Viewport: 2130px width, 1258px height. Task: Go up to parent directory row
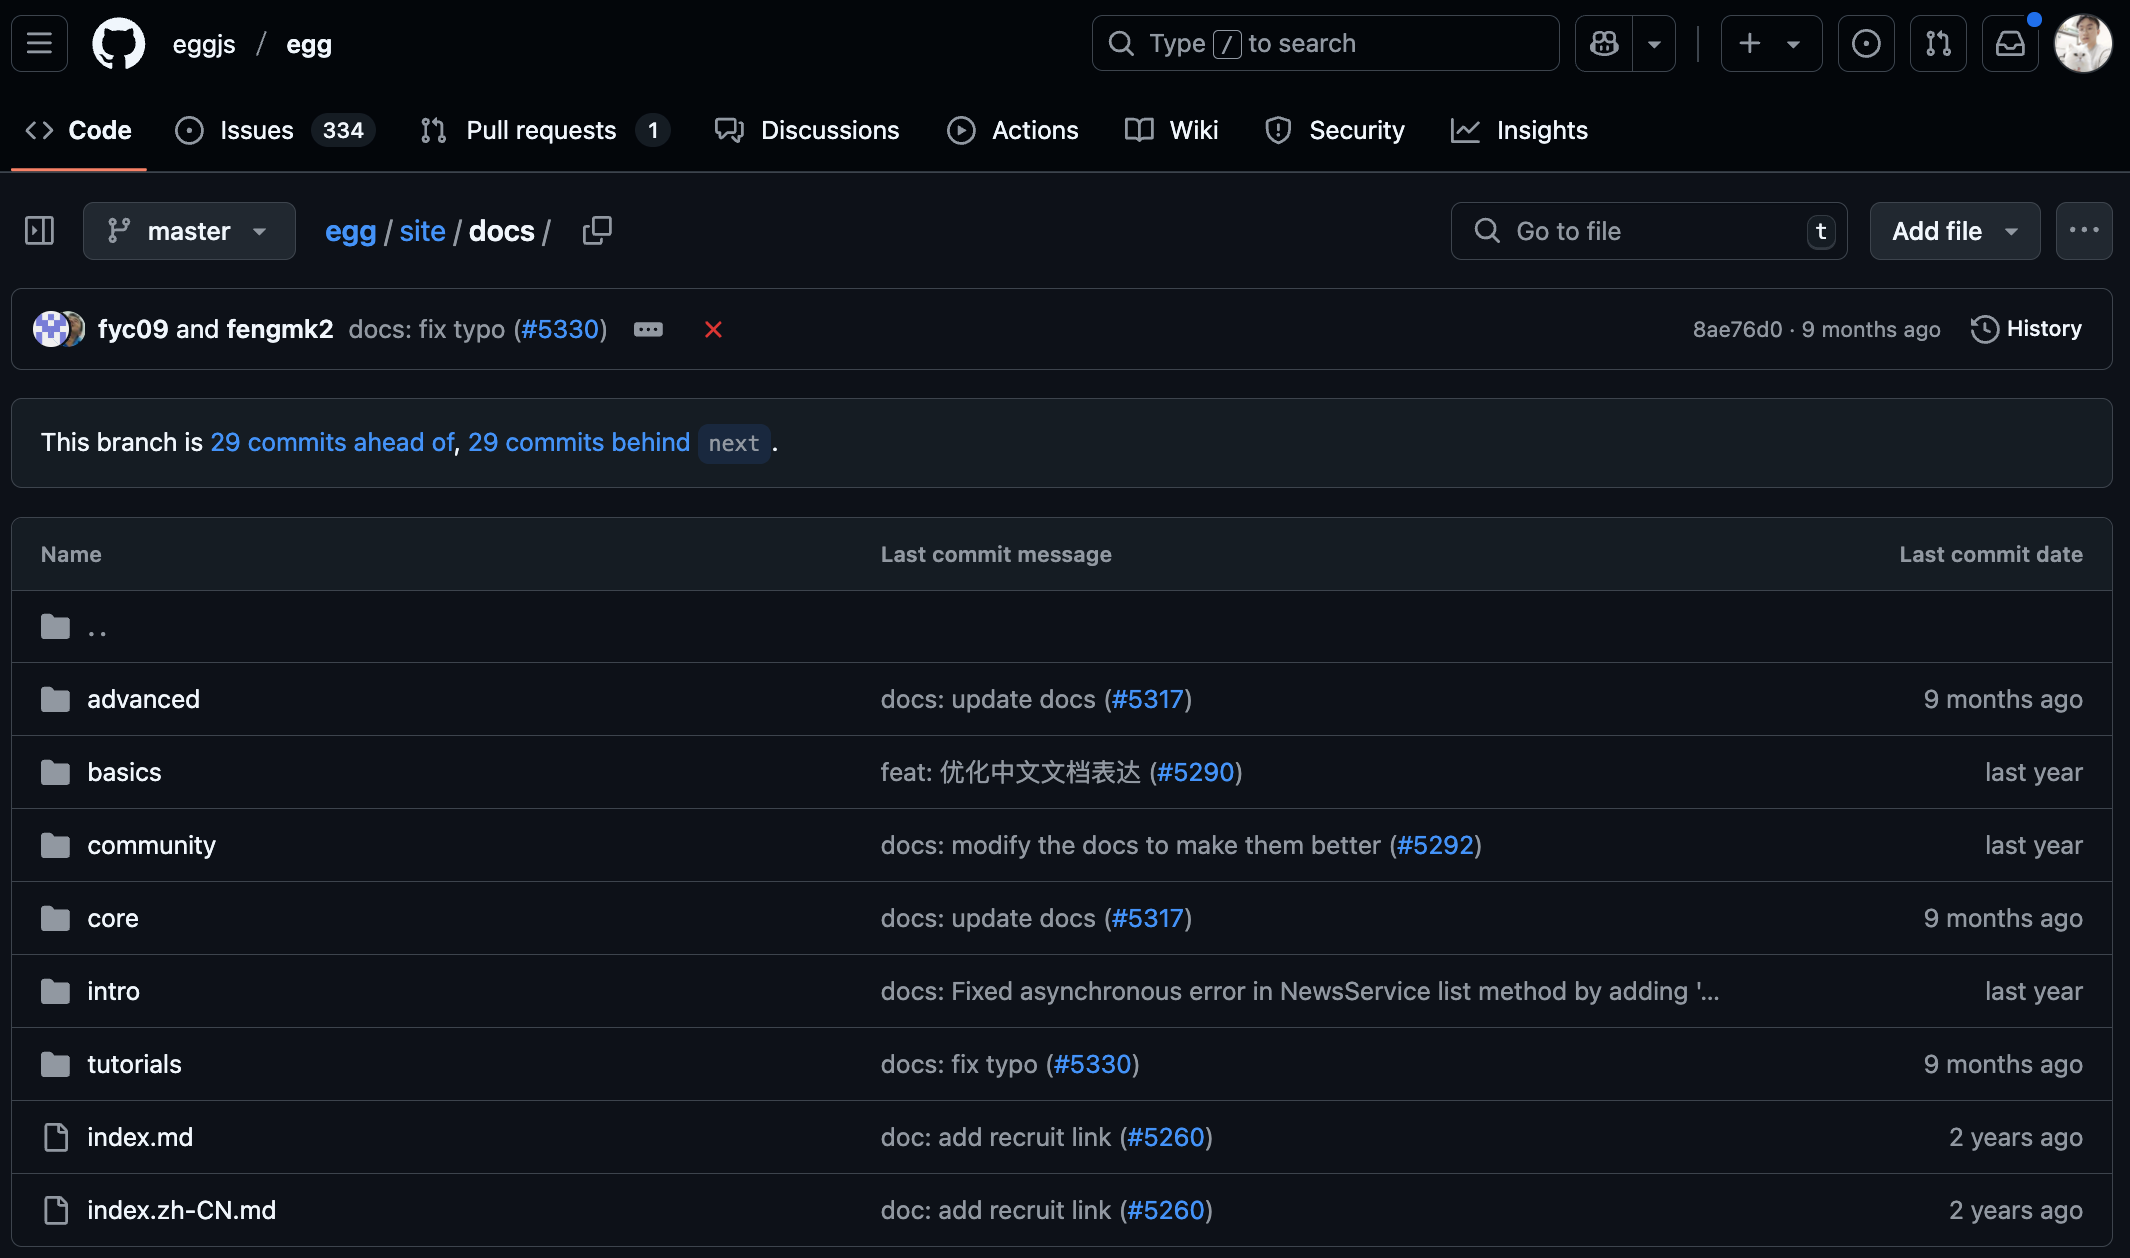click(x=1062, y=627)
